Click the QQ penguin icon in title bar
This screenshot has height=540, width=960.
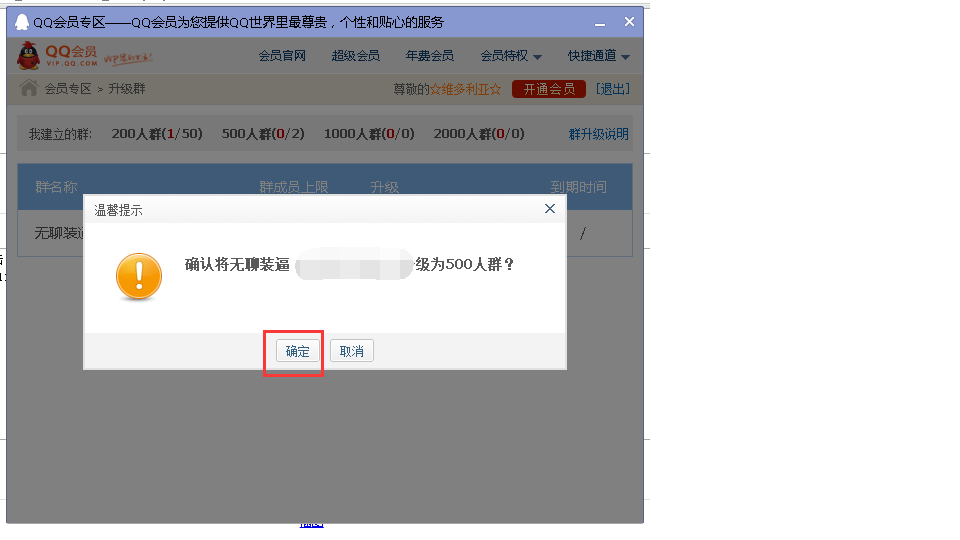click(22, 22)
